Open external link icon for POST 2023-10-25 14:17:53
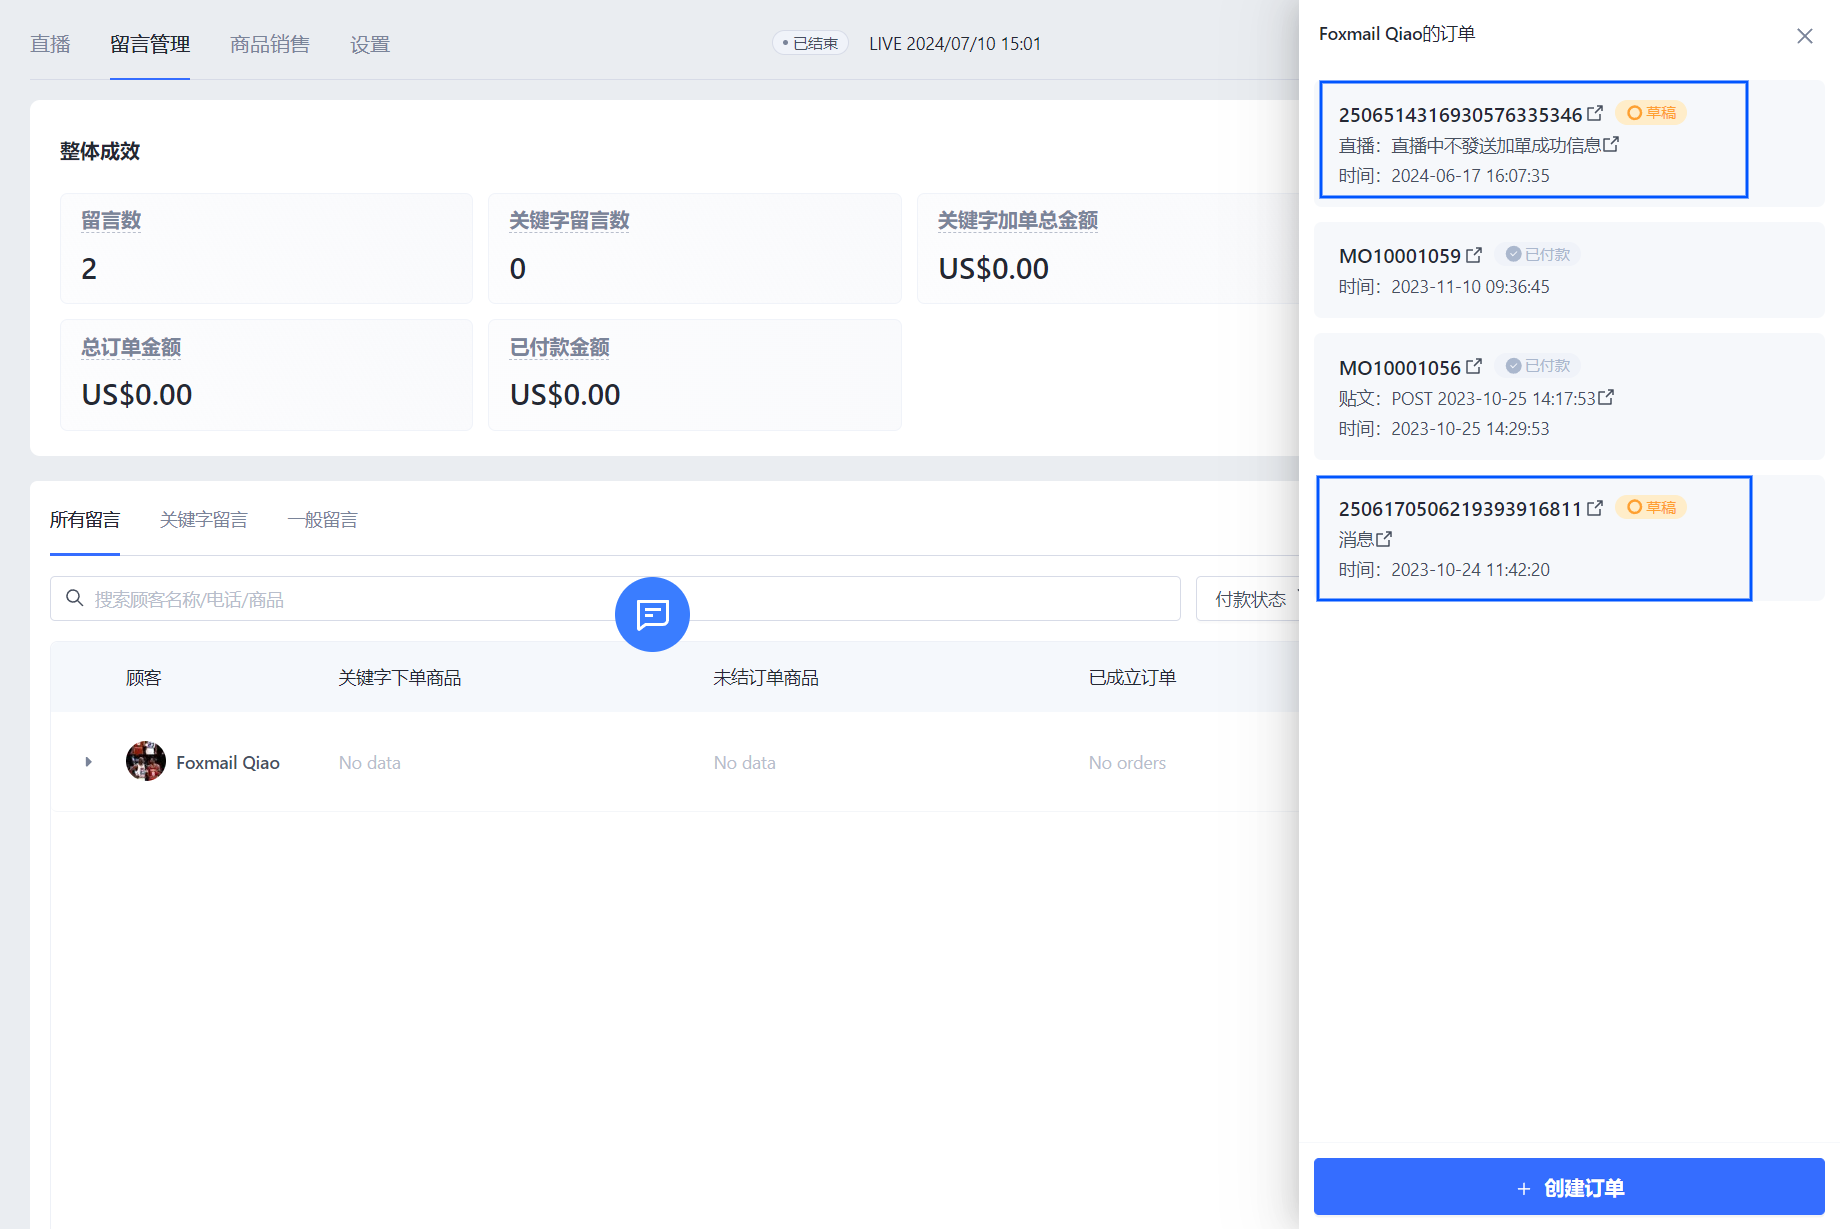Viewport: 1840px width, 1229px height. (1606, 398)
